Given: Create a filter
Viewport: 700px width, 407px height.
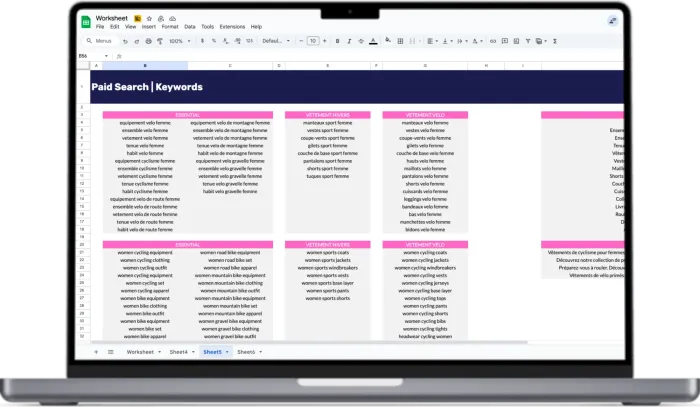Looking at the screenshot, I should (x=528, y=41).
